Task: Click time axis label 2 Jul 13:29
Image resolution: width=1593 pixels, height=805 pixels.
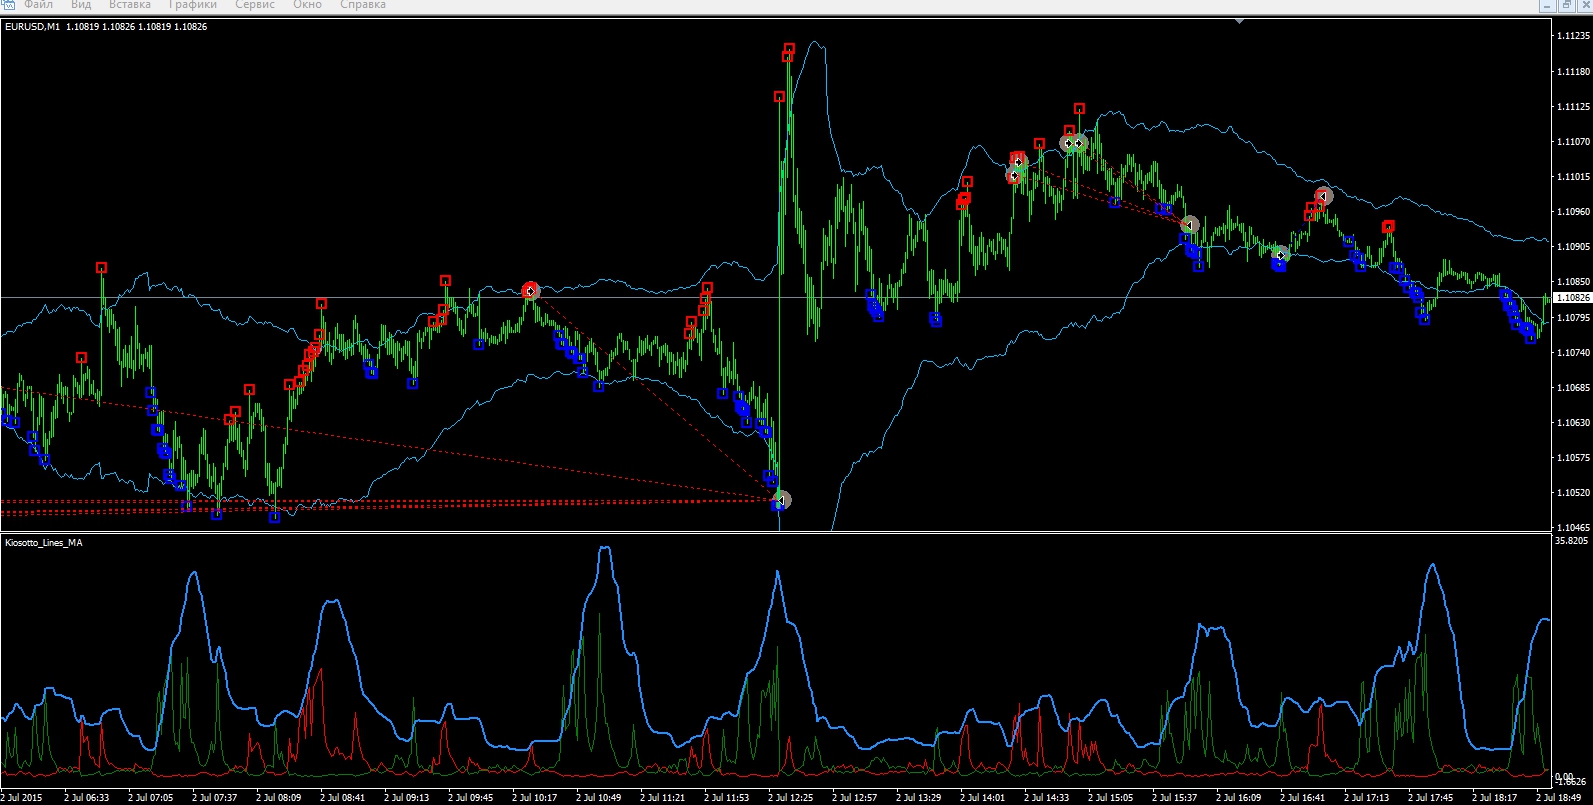Action: tap(919, 798)
